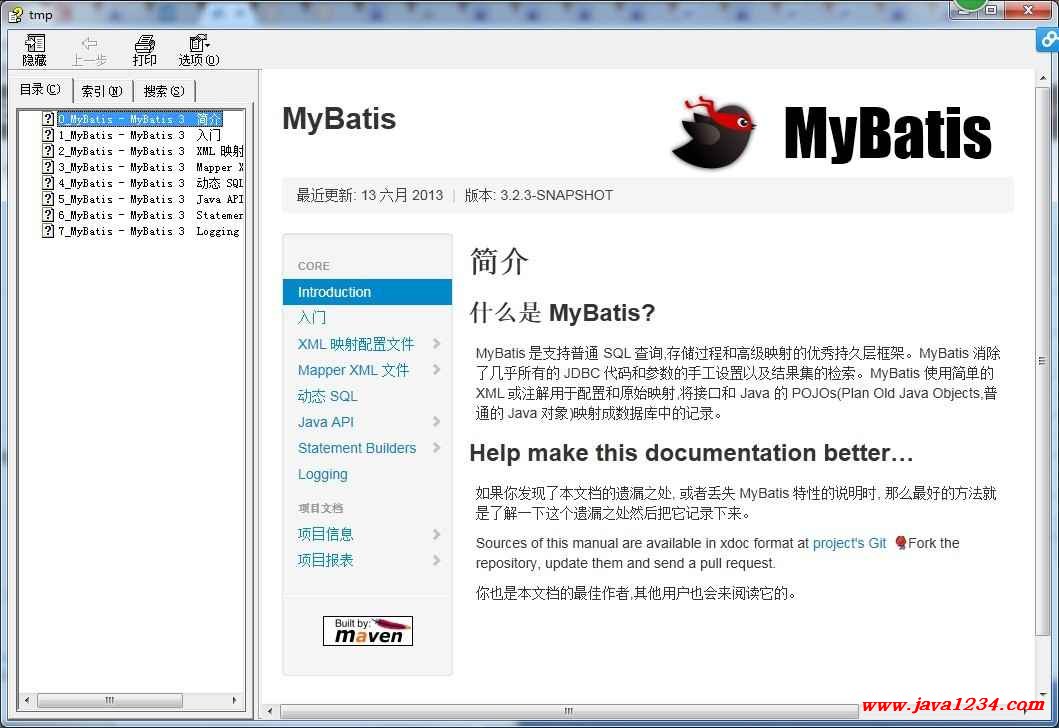Open the 动态 SQL sidebar link
Viewport: 1059px width, 728px height.
coord(328,396)
